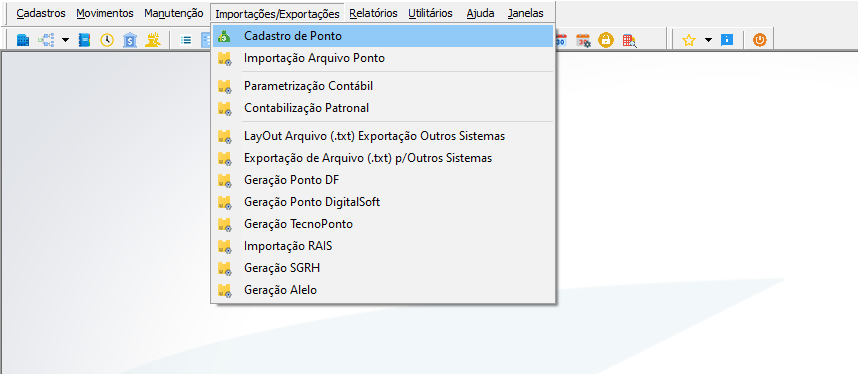Image resolution: width=858 pixels, height=374 pixels.
Task: Click the yellow worker mining icon
Action: tap(152, 40)
